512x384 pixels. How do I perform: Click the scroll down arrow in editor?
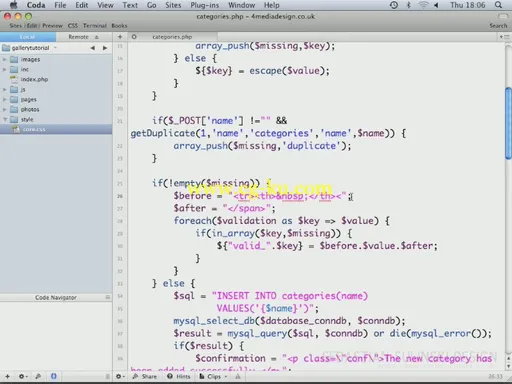pyautogui.click(x=508, y=366)
